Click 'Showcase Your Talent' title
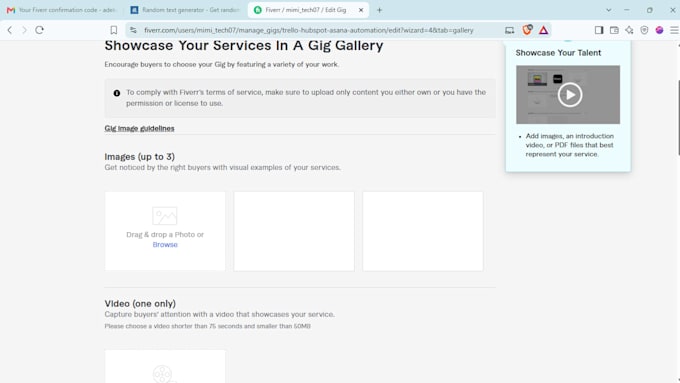 click(558, 53)
